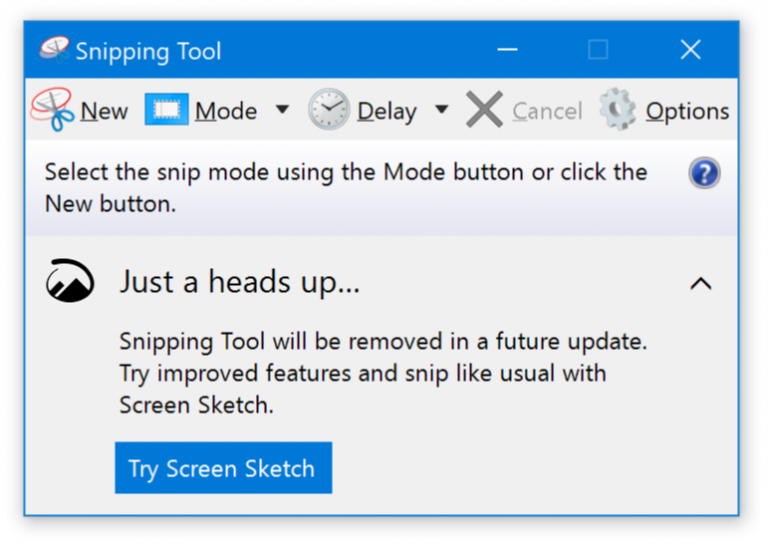Minimize the Snipping Tool window
Screen dimensions: 768x545
[x=506, y=50]
